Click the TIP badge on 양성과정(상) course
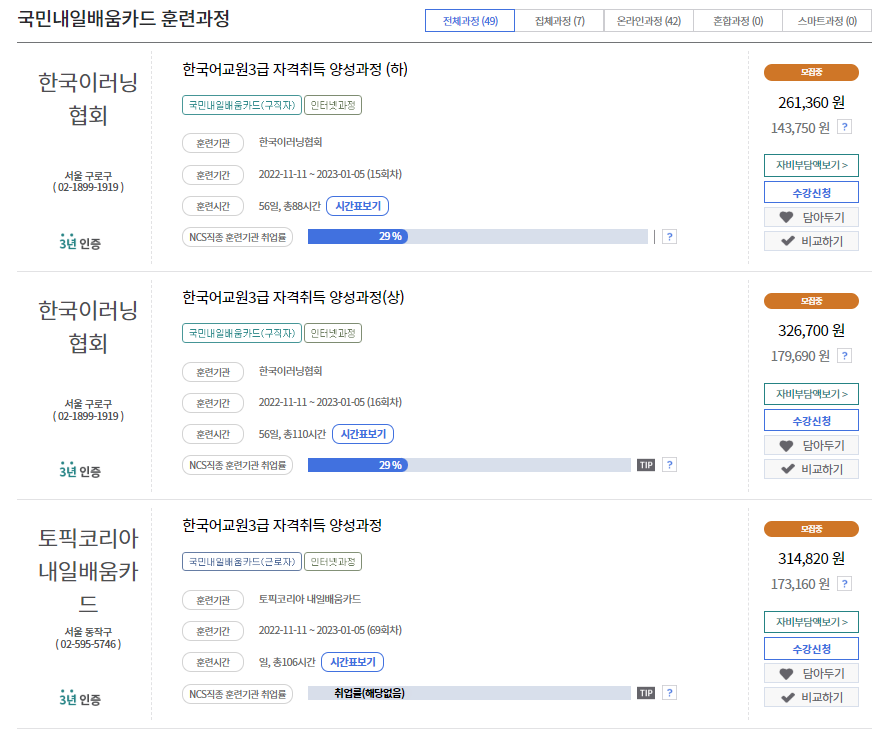This screenshot has width=875, height=730. coord(646,465)
